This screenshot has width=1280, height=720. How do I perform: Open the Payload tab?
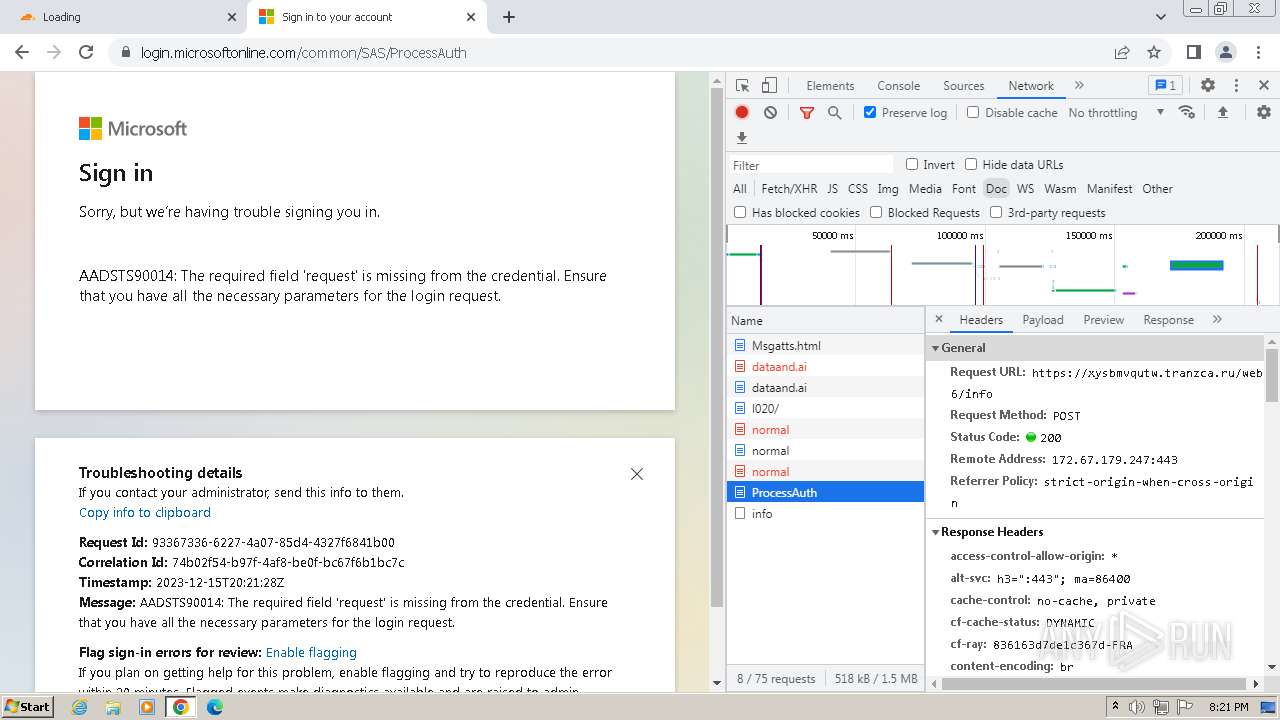(1043, 320)
